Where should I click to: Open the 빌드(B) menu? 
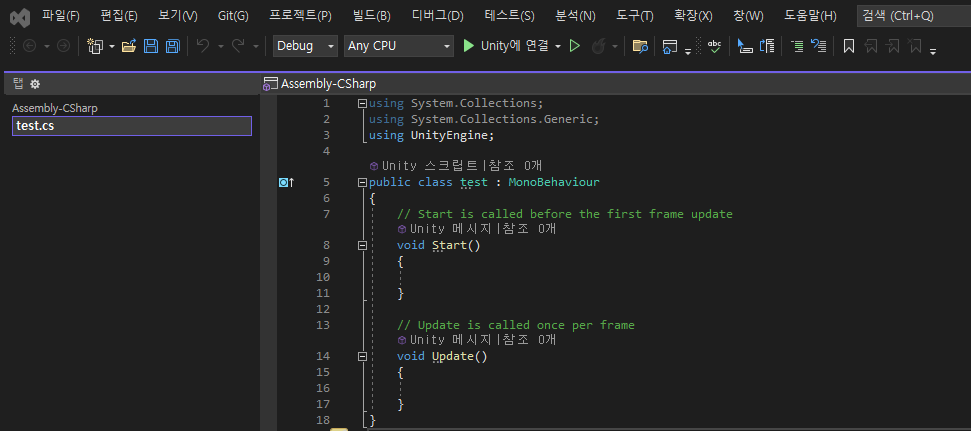[x=372, y=16]
